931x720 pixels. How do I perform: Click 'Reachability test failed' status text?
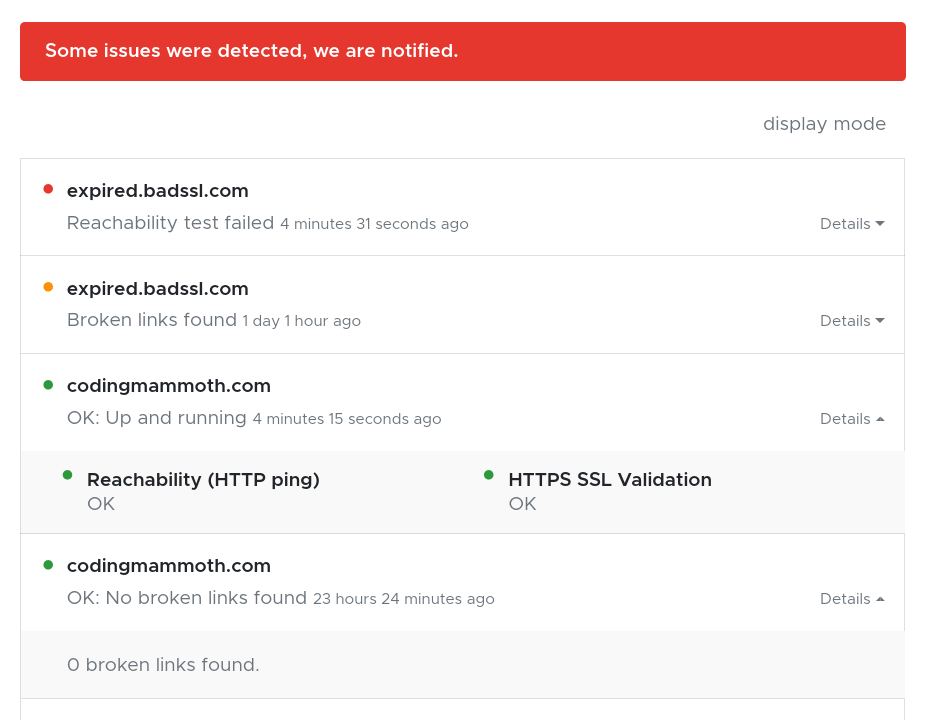[170, 223]
